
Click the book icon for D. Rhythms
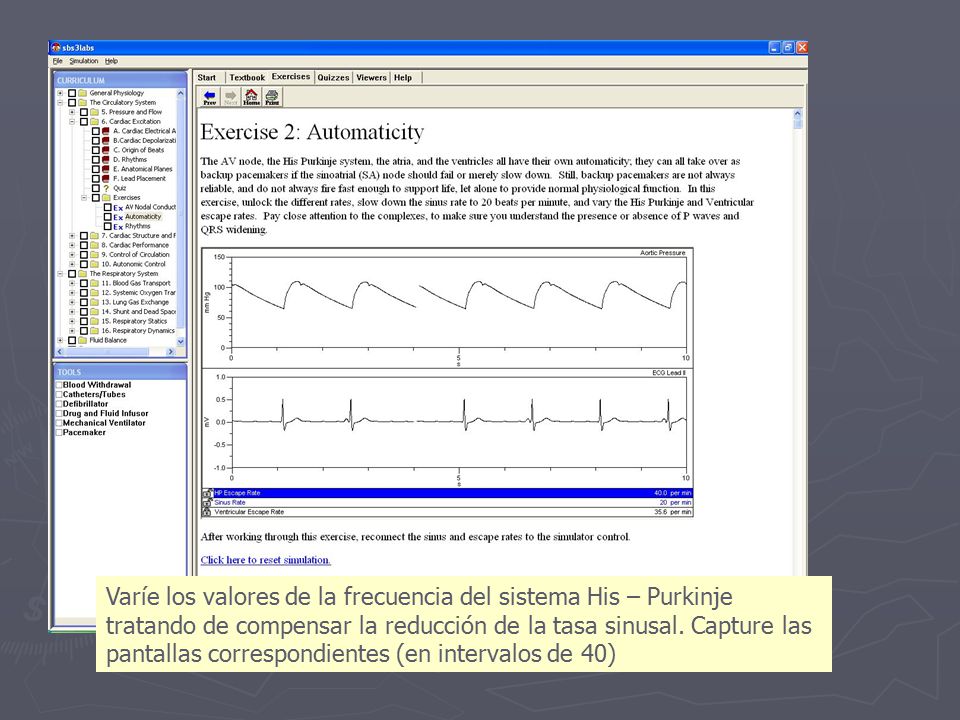click(x=106, y=159)
